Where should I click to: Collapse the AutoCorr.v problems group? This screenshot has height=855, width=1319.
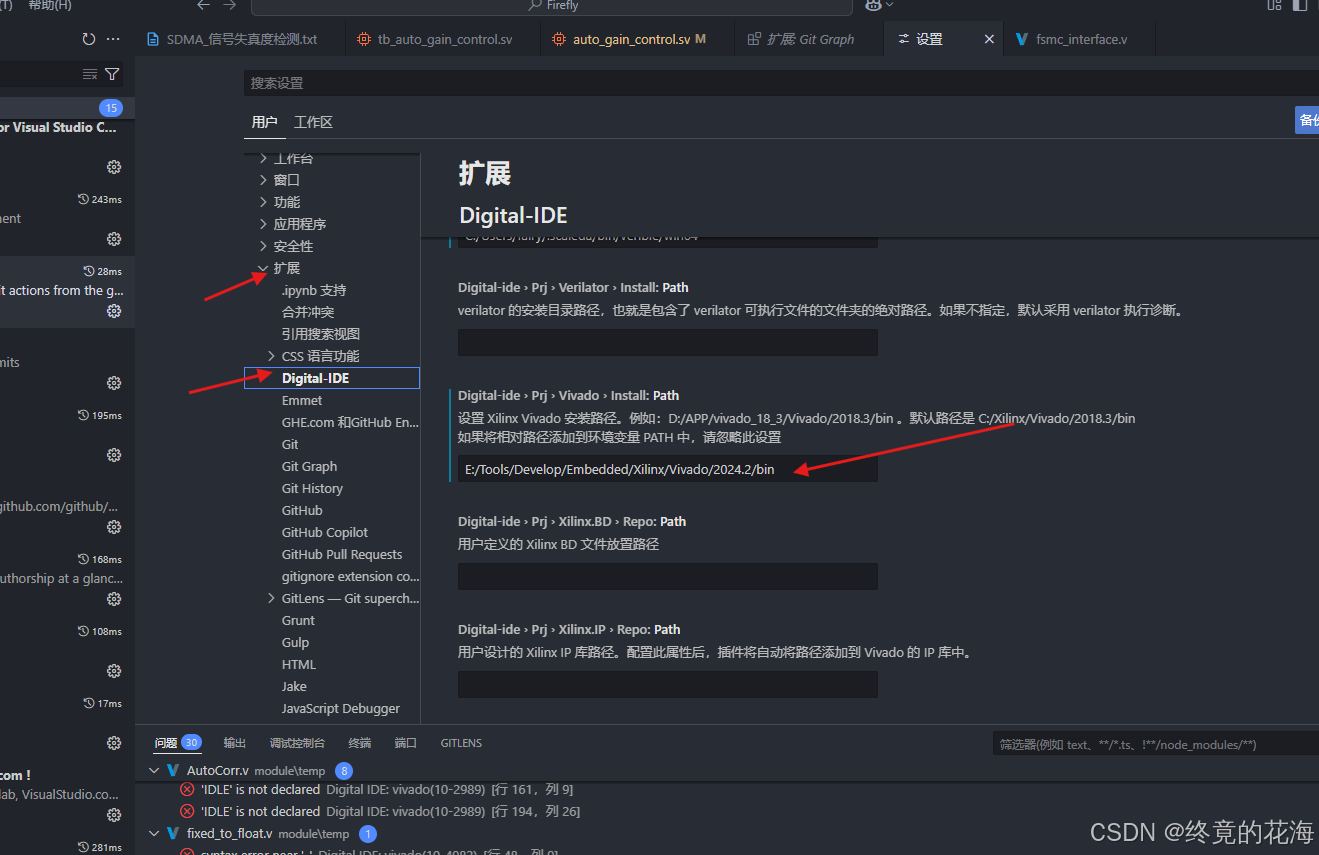[x=154, y=770]
